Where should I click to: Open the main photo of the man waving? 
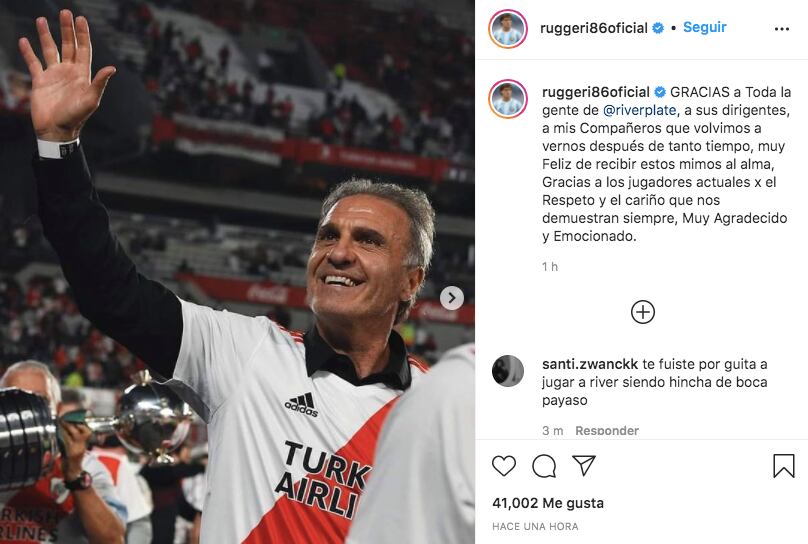tap(237, 272)
